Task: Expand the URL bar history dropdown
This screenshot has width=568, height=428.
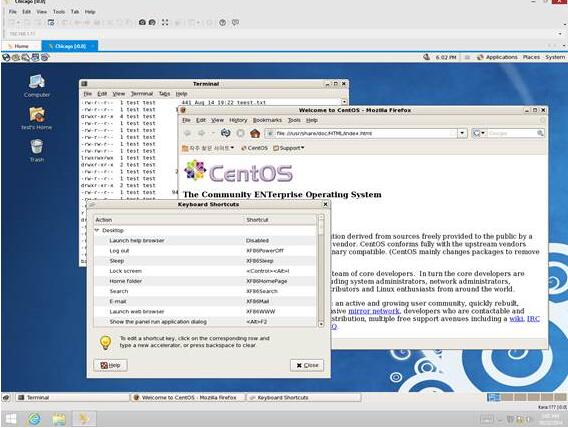Action: pyautogui.click(x=462, y=133)
